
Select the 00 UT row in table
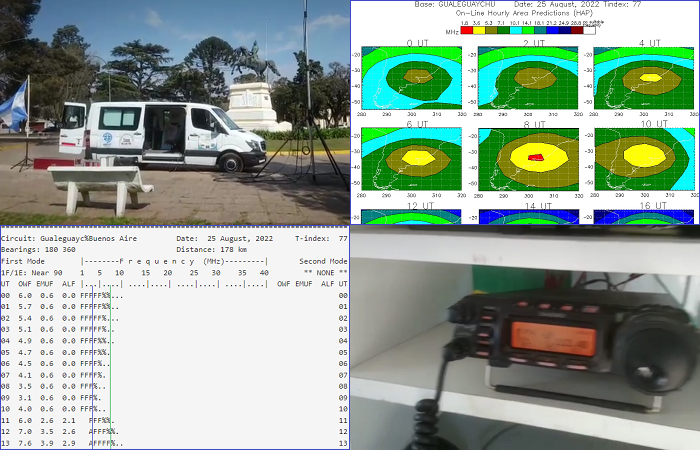click(60, 295)
